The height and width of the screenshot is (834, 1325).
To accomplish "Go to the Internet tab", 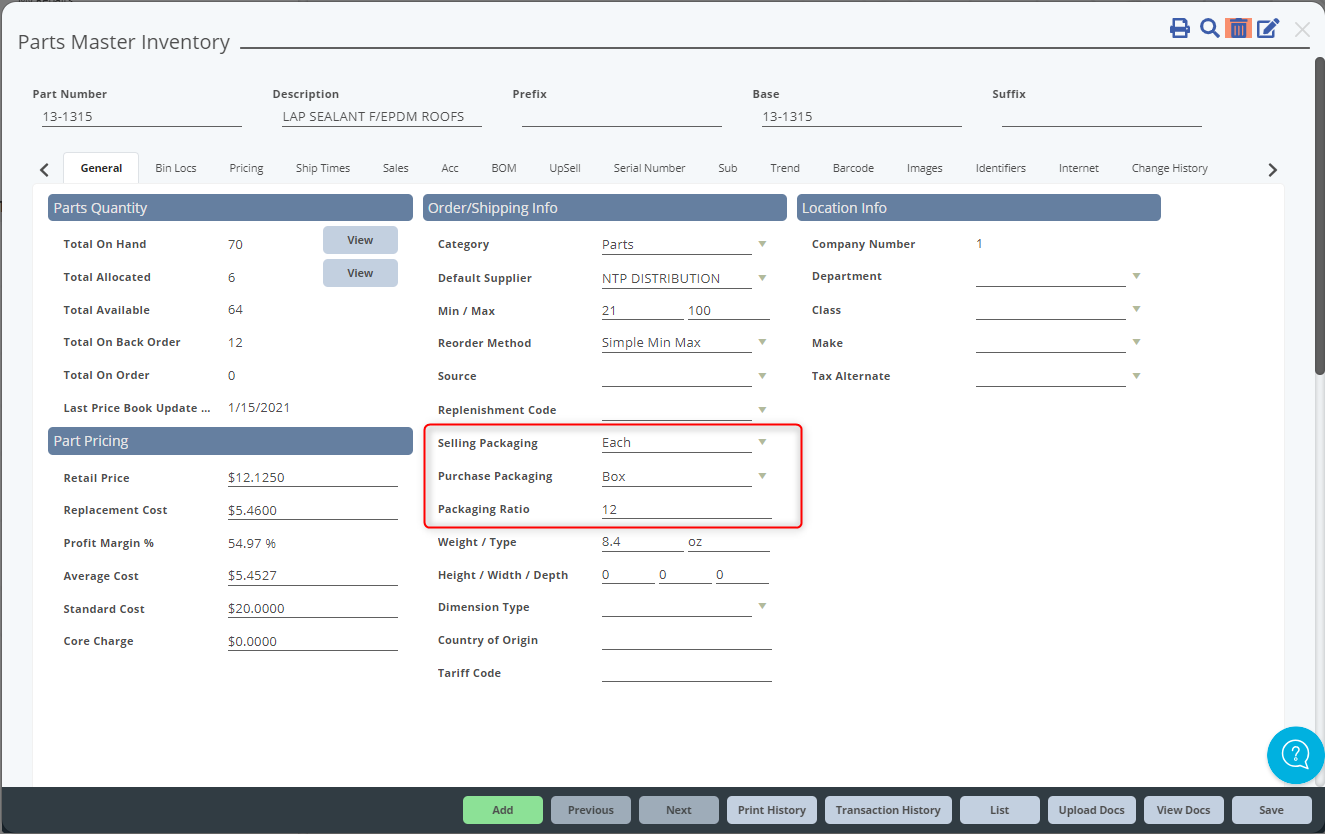I will click(x=1079, y=168).
